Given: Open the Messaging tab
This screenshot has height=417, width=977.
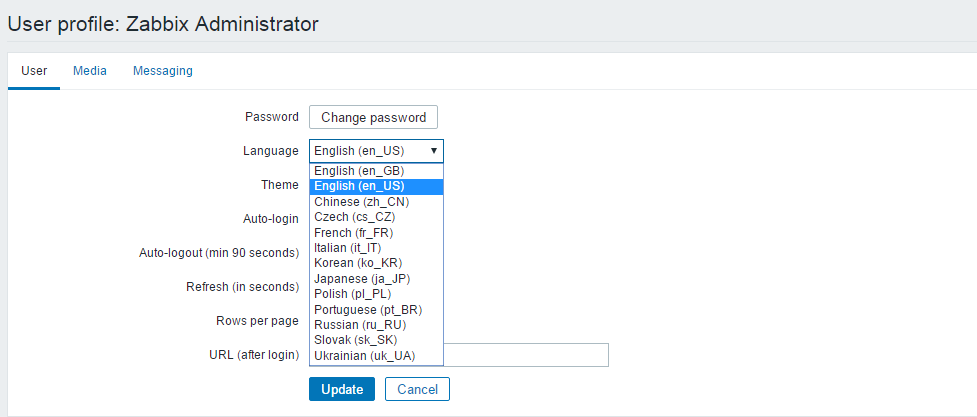Looking at the screenshot, I should tap(163, 71).
